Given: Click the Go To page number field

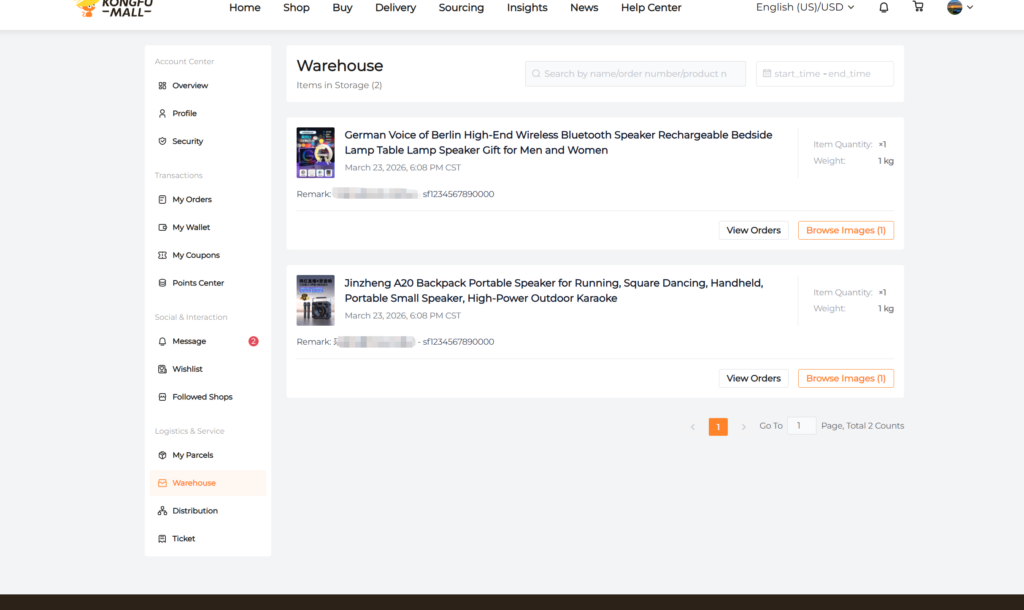Looking at the screenshot, I should coord(801,426).
